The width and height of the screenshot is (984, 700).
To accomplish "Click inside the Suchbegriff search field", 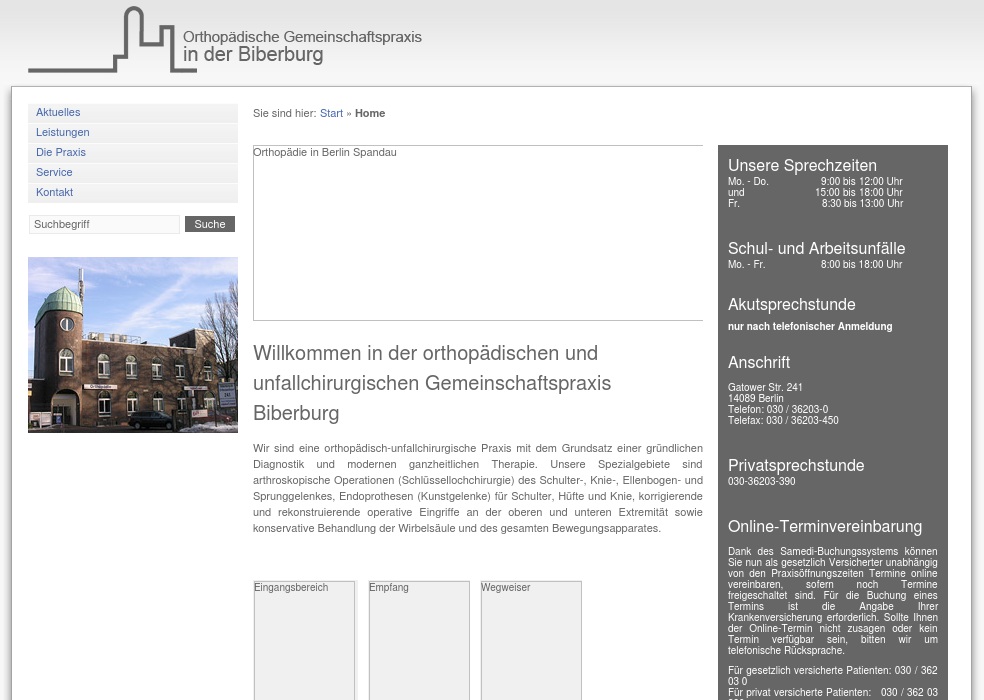I will [x=104, y=224].
